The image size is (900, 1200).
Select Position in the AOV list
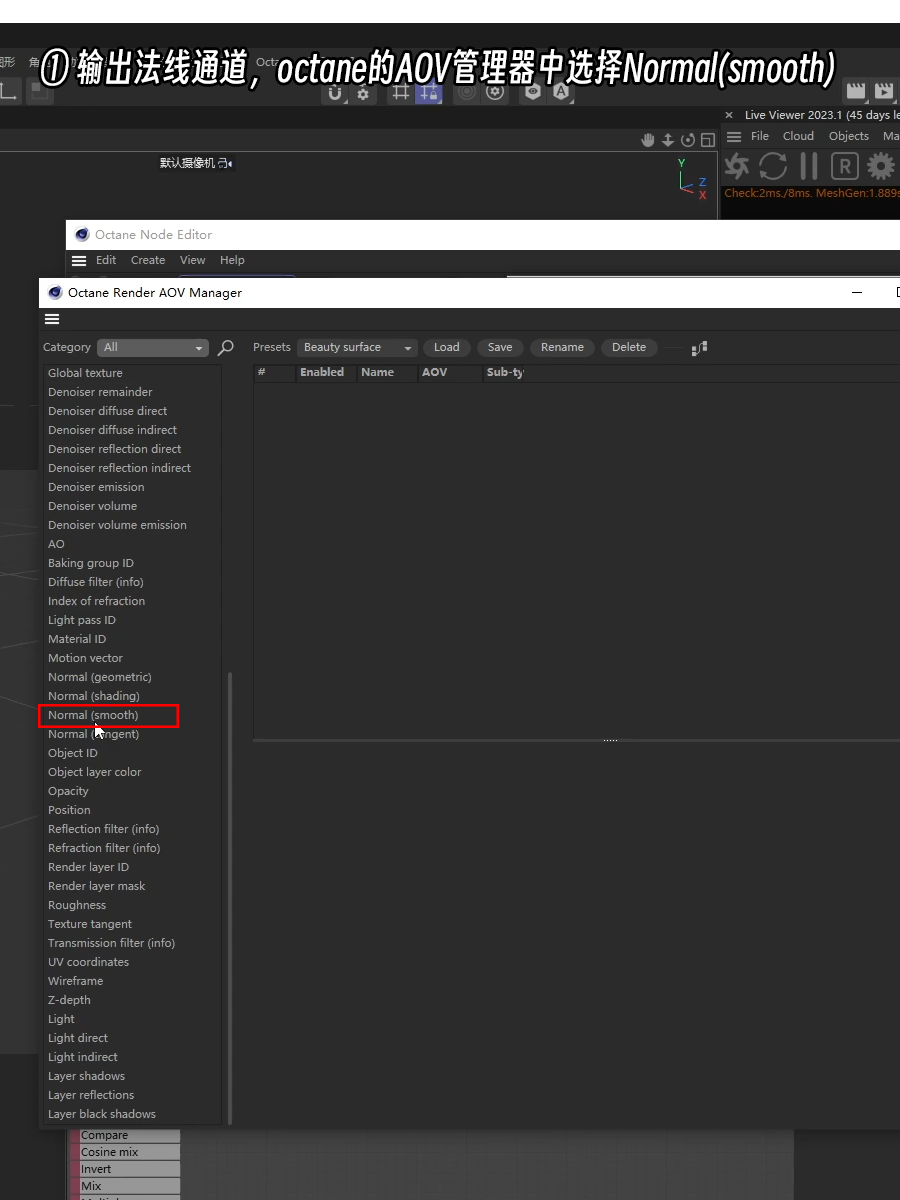(x=69, y=810)
